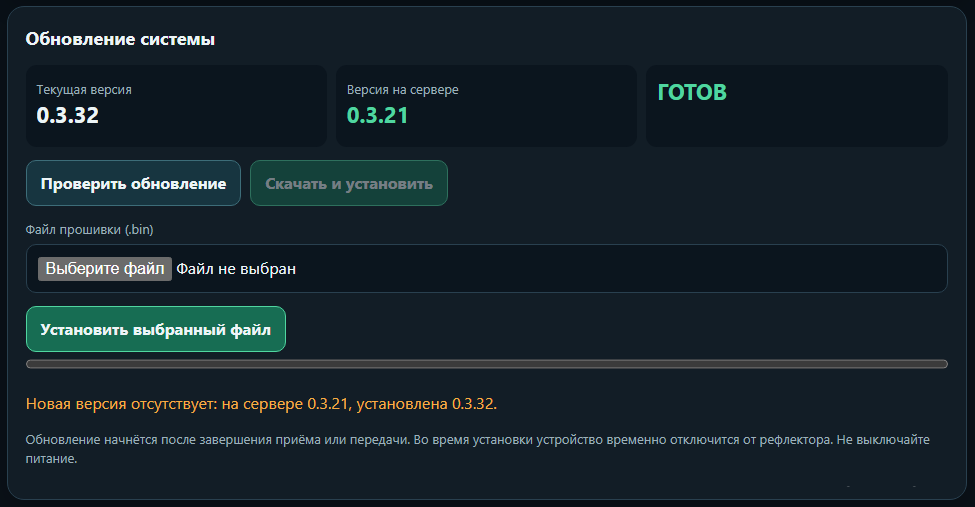Click на сервере 0.3.21 in orange message
Screen dimensions: 975x507
coord(287,404)
